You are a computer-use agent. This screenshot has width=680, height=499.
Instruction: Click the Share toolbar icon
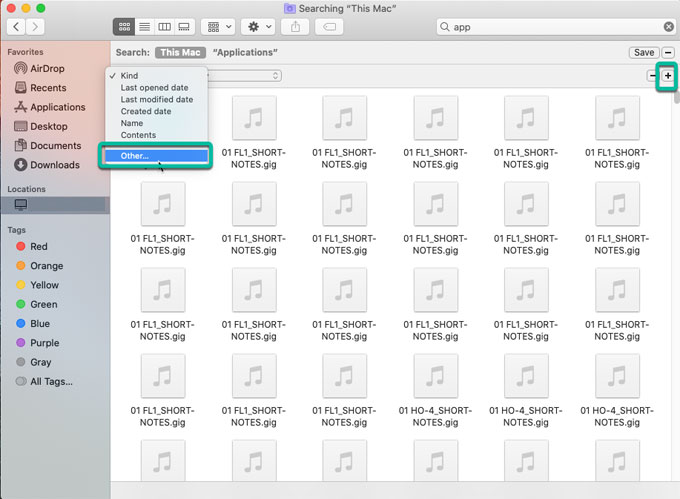point(296,26)
